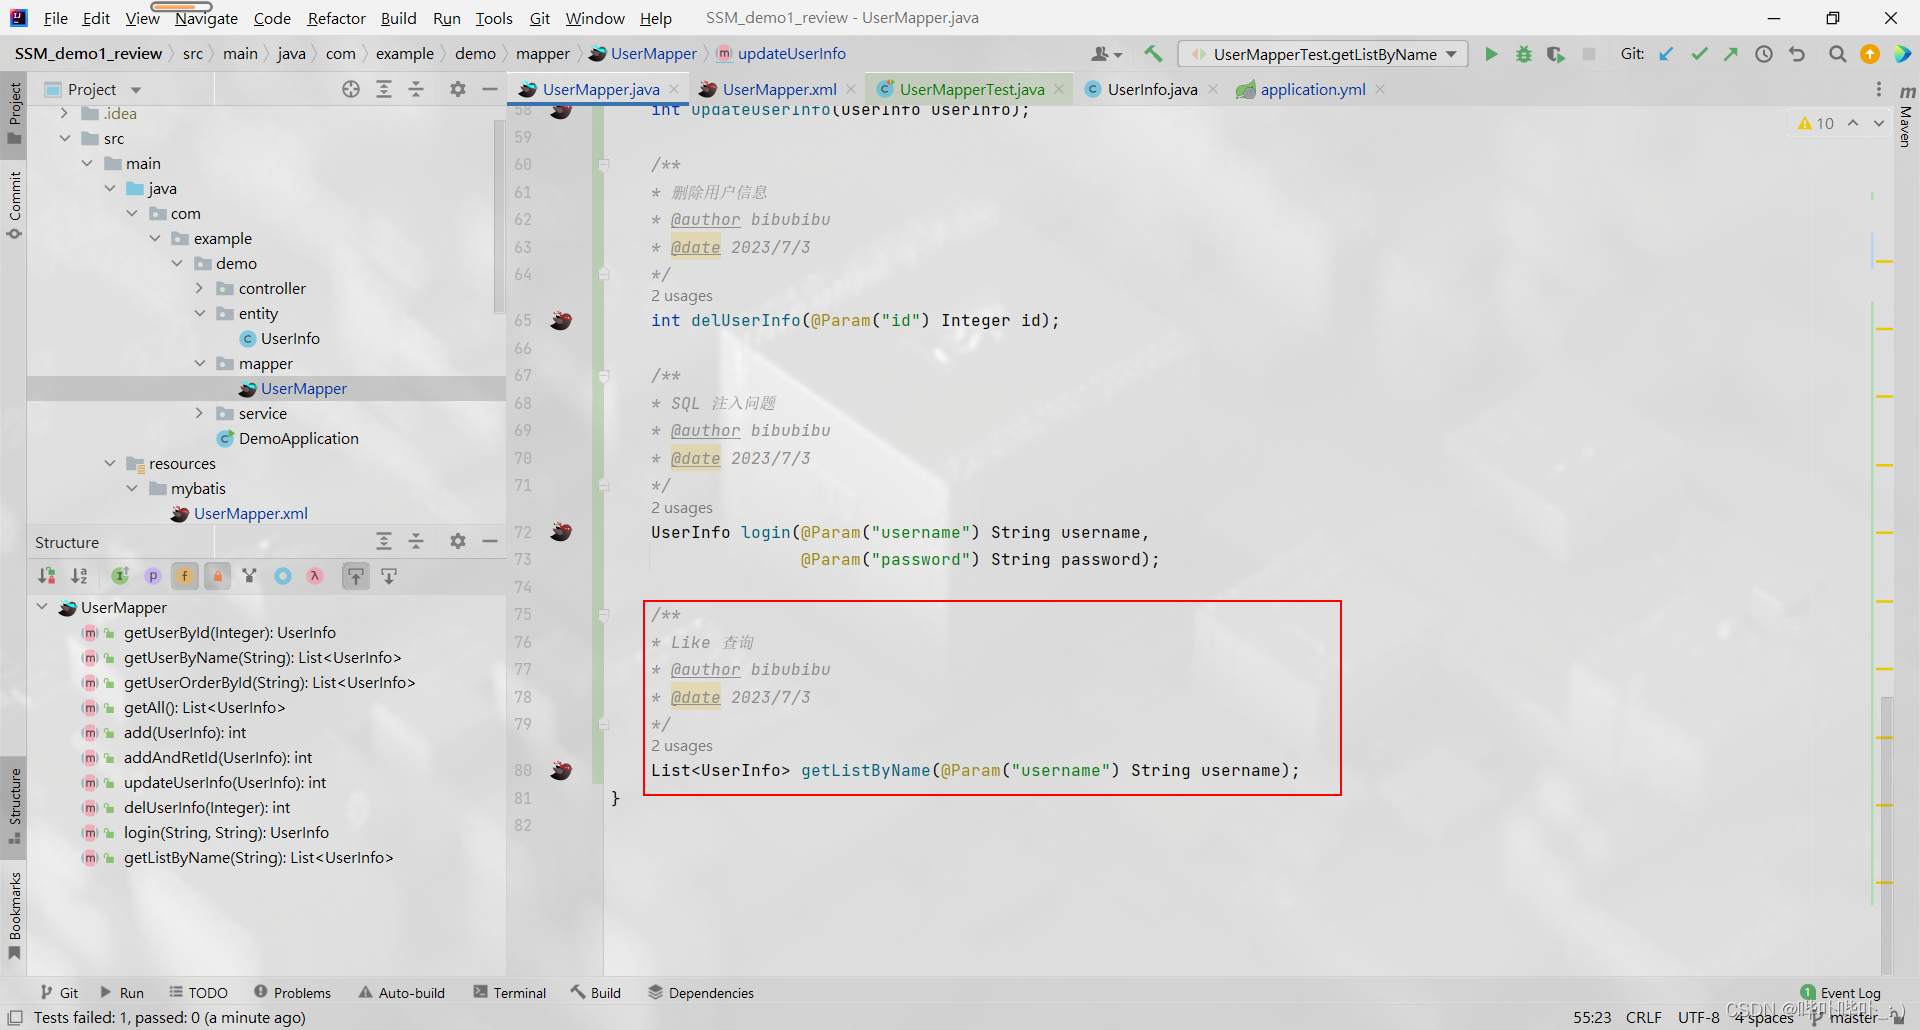Hide the Structure panel
Screen dimensions: 1920x1030
(x=490, y=541)
